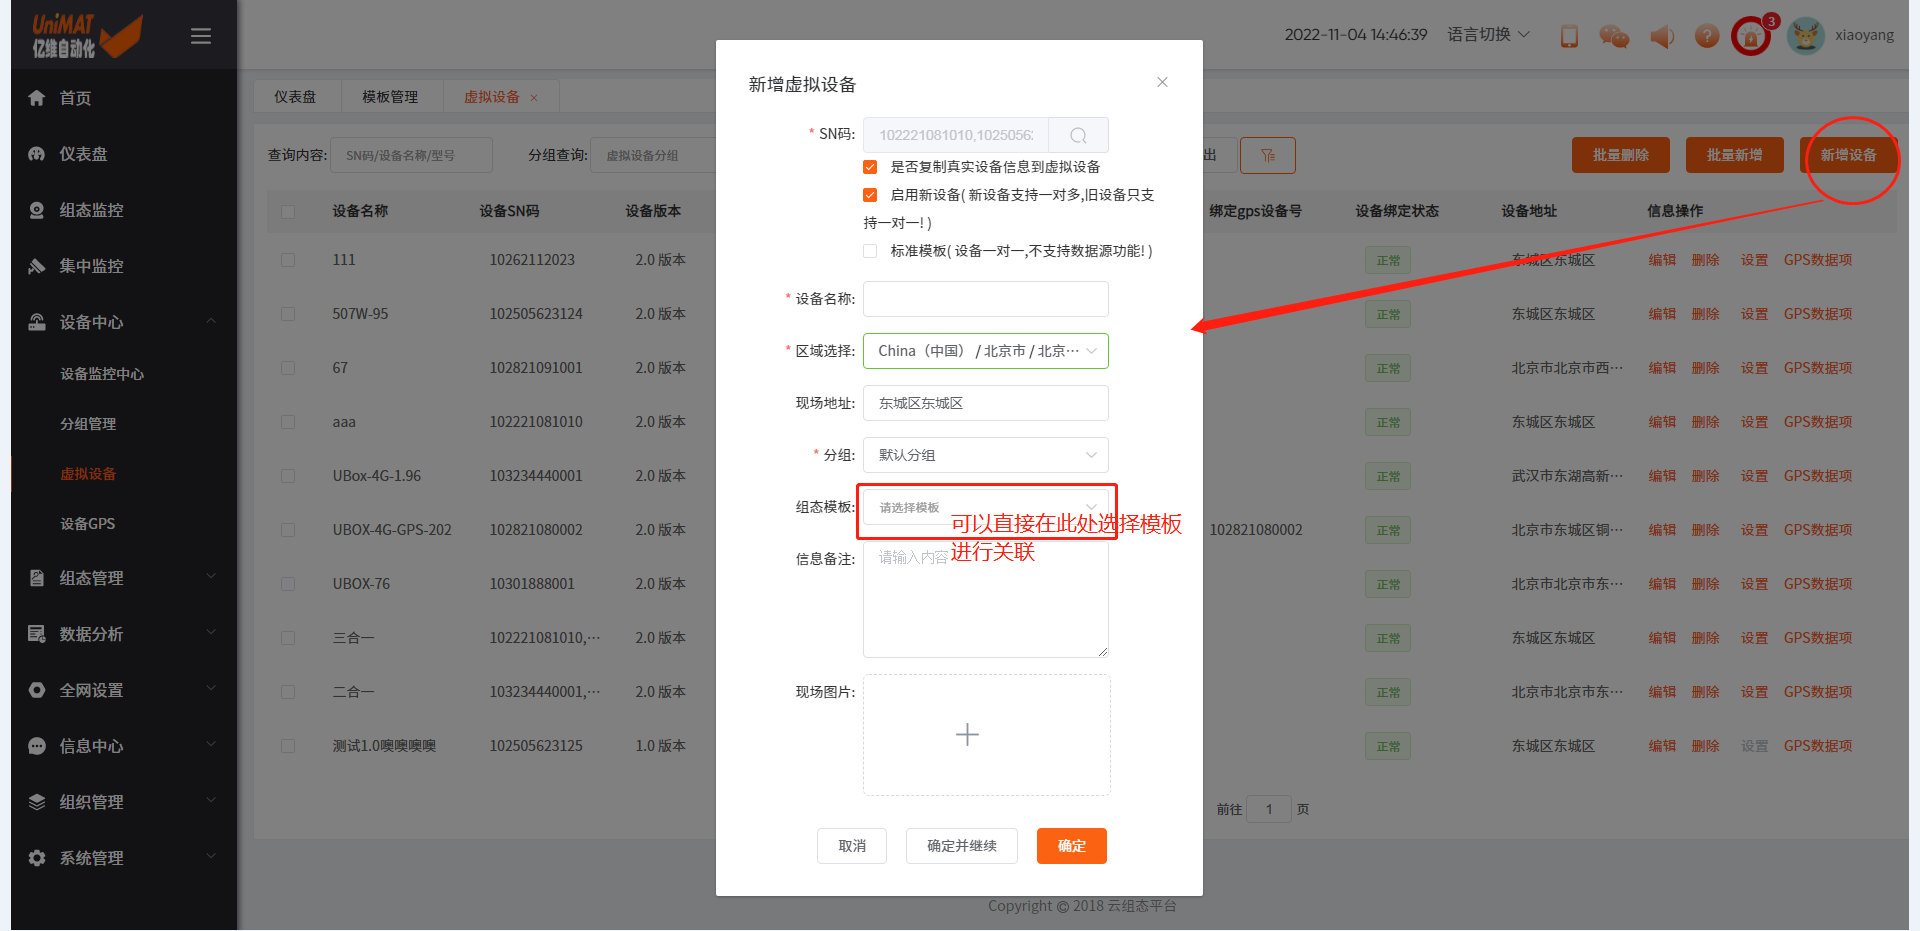Click the SN码 search magnifier icon
The height and width of the screenshot is (931, 1920).
coord(1078,135)
